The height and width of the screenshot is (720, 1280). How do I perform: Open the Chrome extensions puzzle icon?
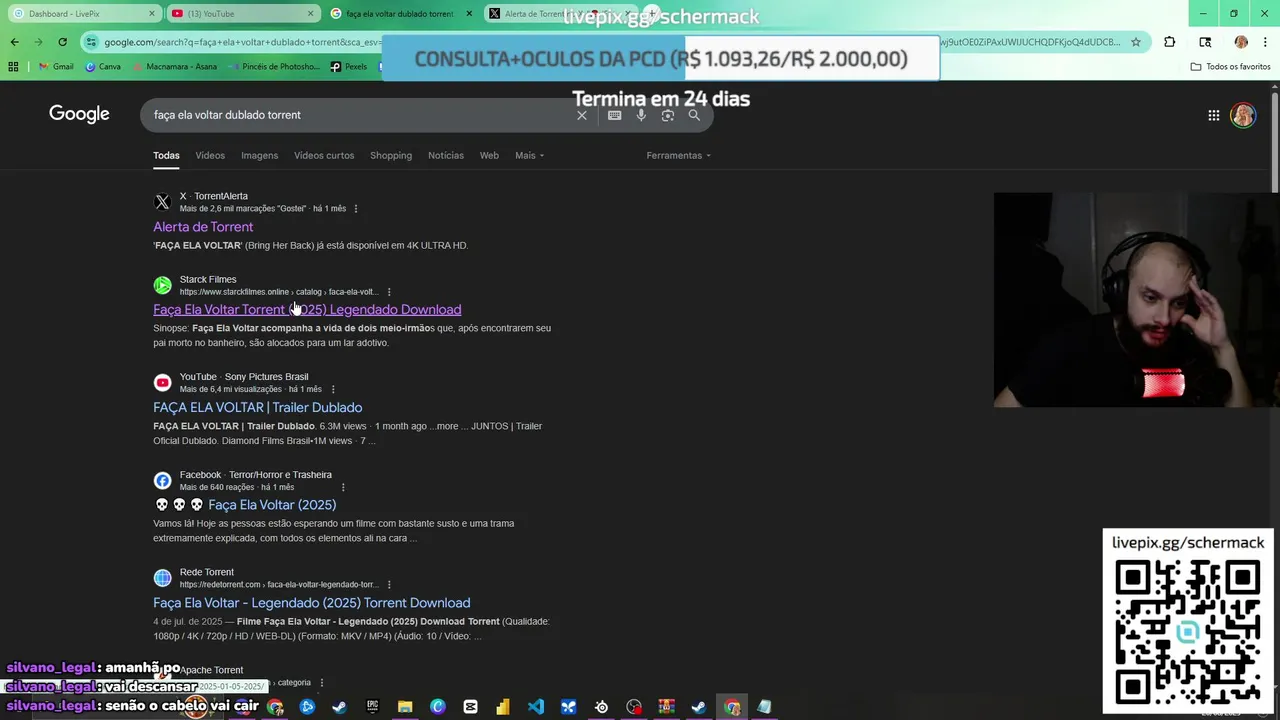click(1170, 42)
